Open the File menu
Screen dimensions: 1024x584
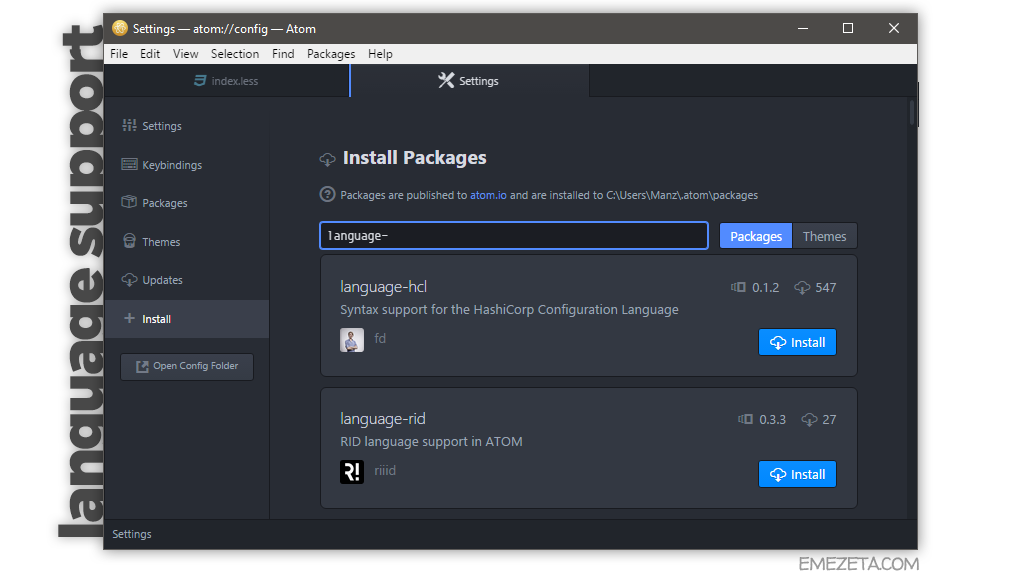coord(119,54)
